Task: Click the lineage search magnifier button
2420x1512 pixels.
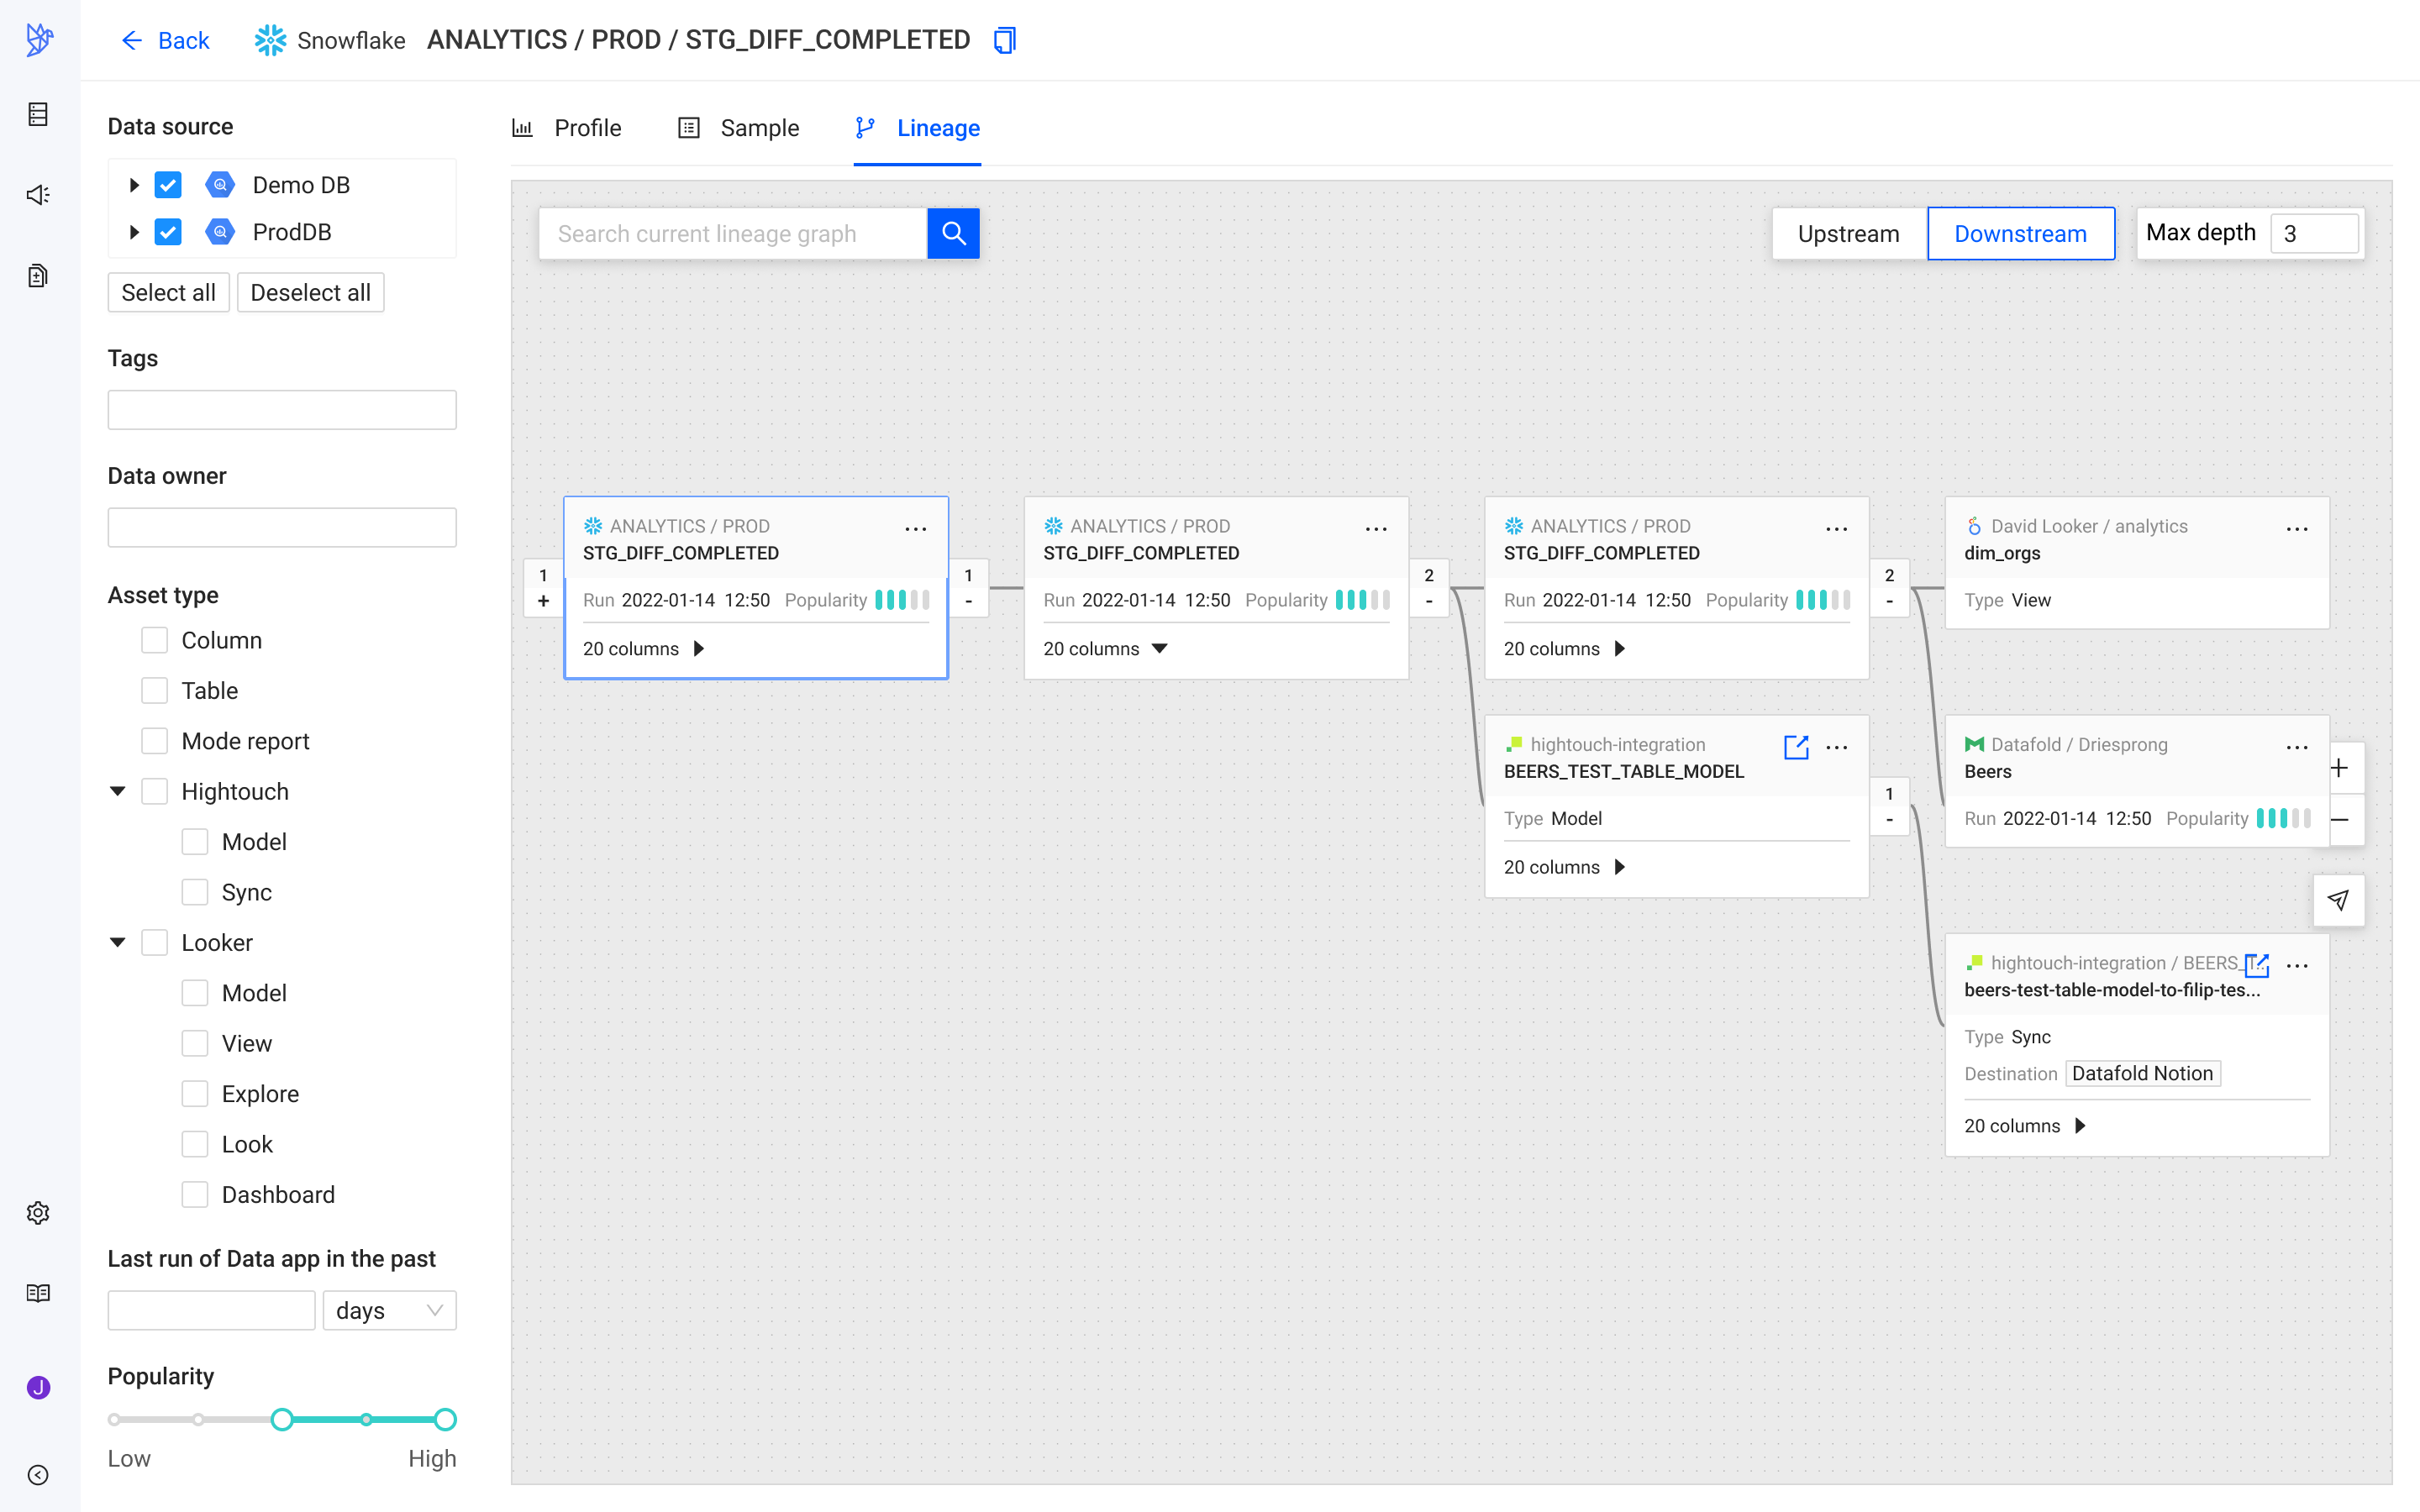Action: click(953, 233)
